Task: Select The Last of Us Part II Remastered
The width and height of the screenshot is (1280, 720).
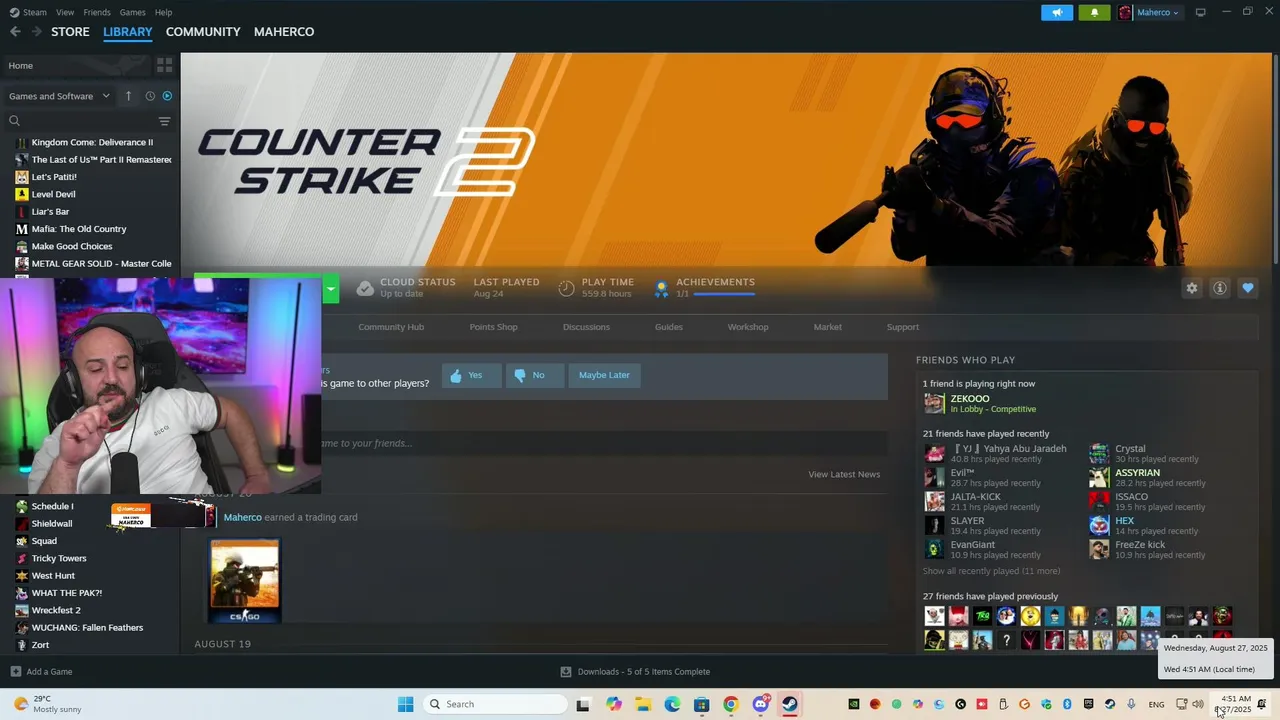Action: [x=92, y=160]
